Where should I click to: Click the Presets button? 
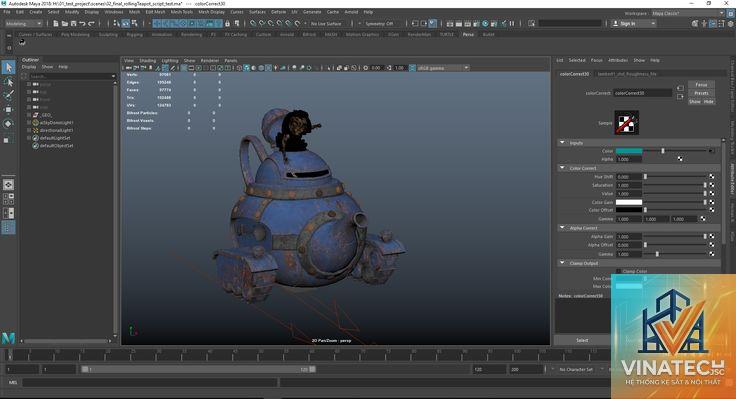point(701,93)
